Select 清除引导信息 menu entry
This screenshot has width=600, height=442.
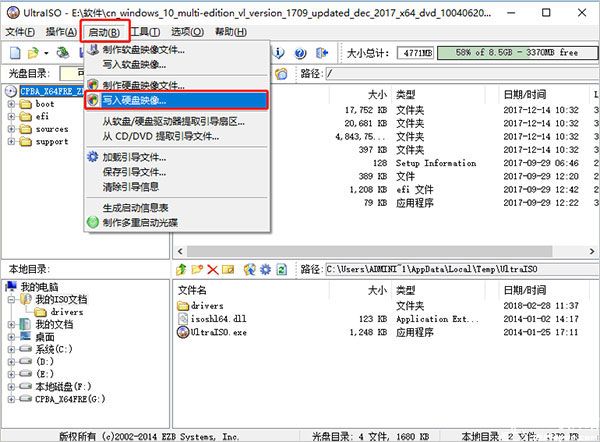tap(177, 186)
